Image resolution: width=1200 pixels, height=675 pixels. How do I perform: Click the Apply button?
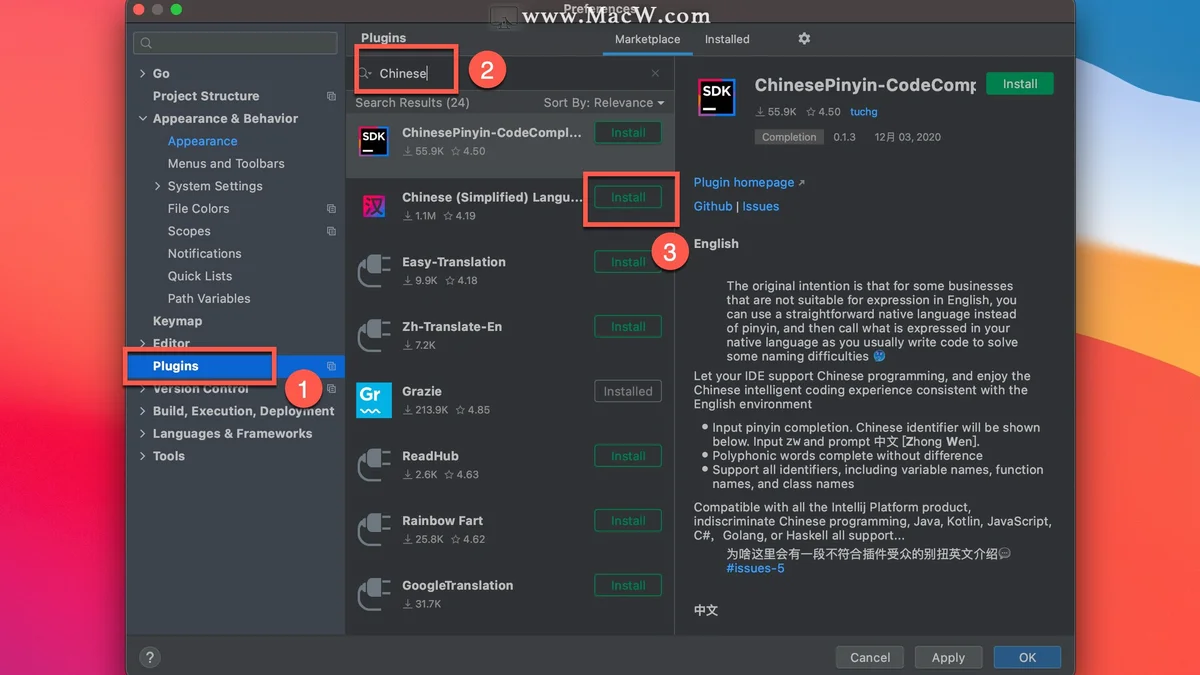948,657
